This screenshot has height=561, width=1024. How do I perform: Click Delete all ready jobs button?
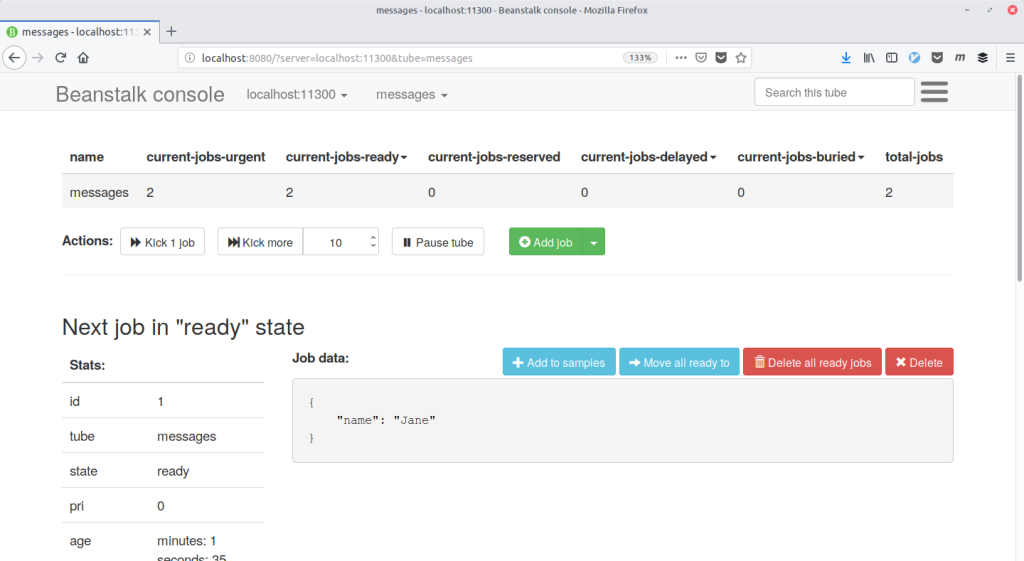(x=812, y=362)
